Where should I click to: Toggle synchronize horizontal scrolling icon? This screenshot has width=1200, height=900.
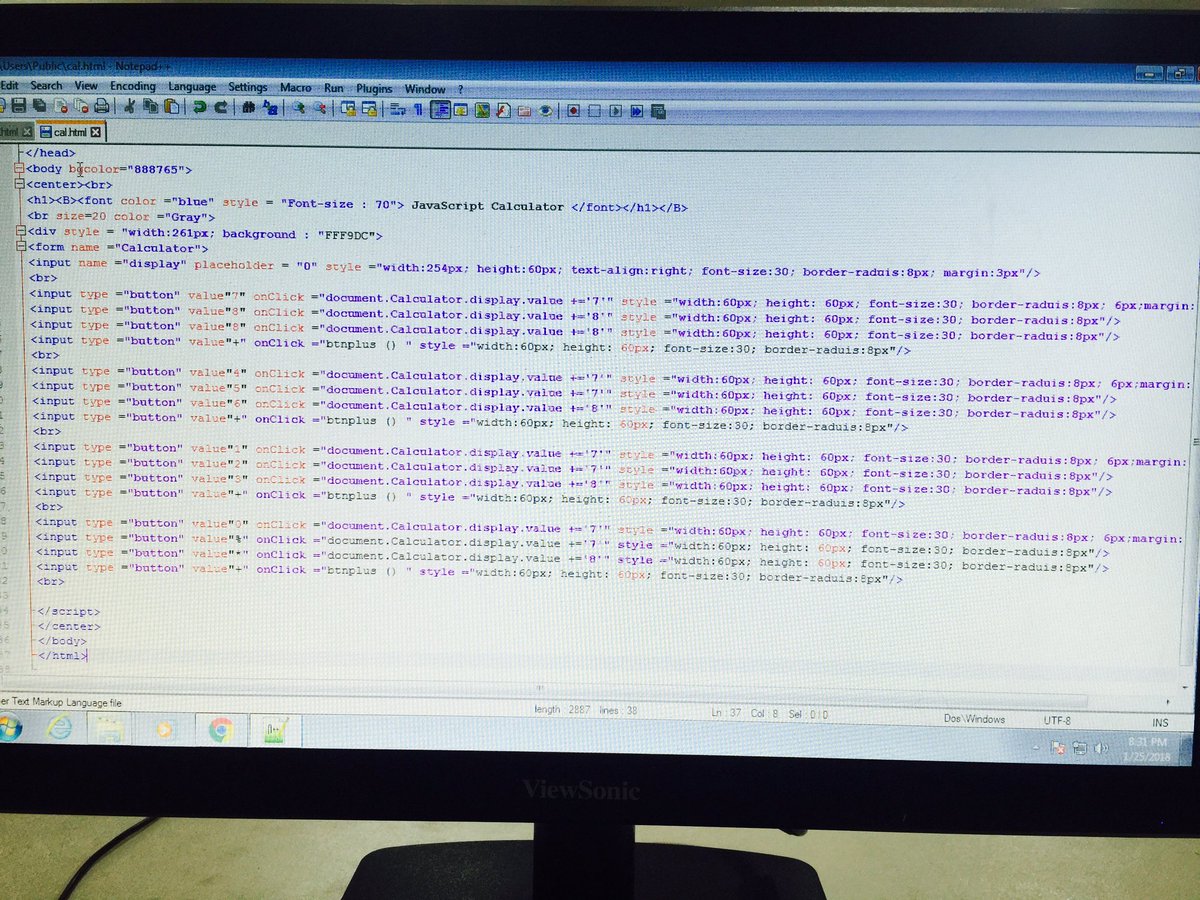pos(369,108)
